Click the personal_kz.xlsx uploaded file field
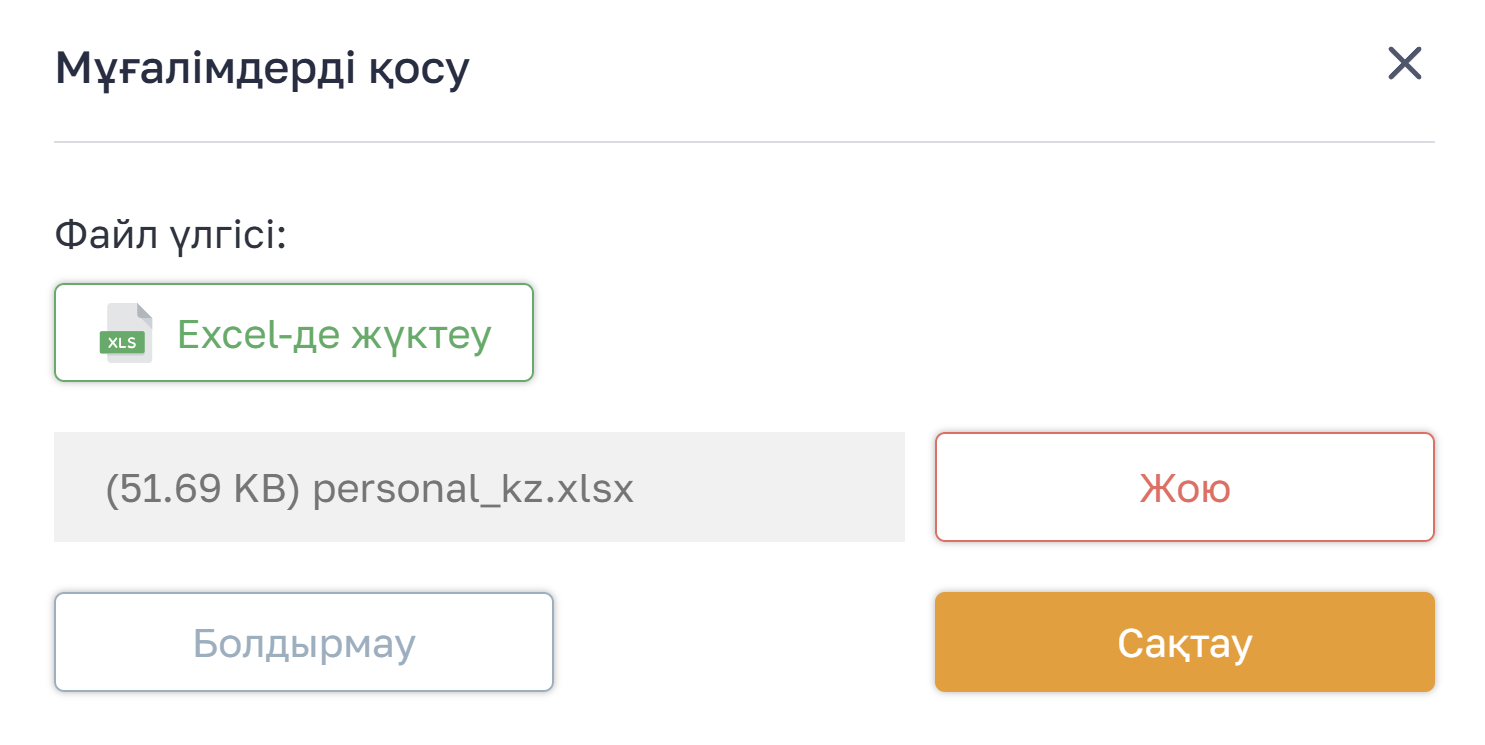This screenshot has width=1485, height=745. pos(478,487)
